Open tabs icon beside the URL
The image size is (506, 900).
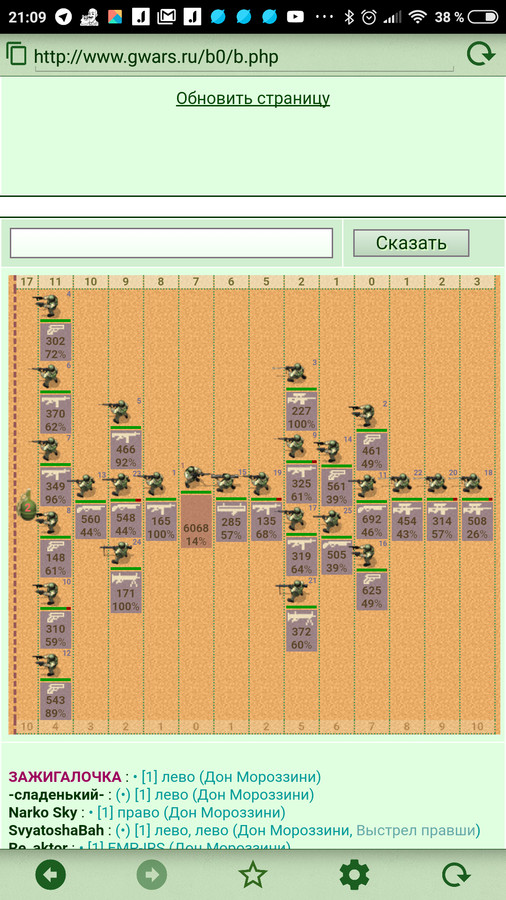(x=17, y=55)
